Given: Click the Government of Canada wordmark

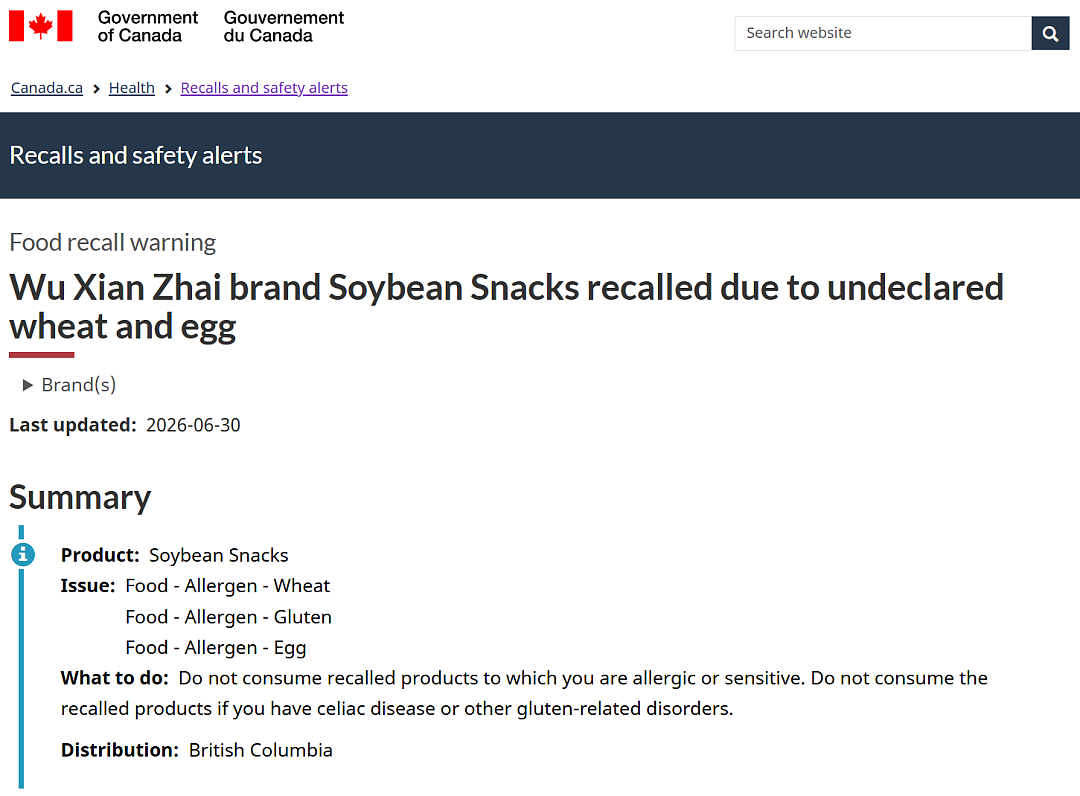Looking at the screenshot, I should 147,26.
